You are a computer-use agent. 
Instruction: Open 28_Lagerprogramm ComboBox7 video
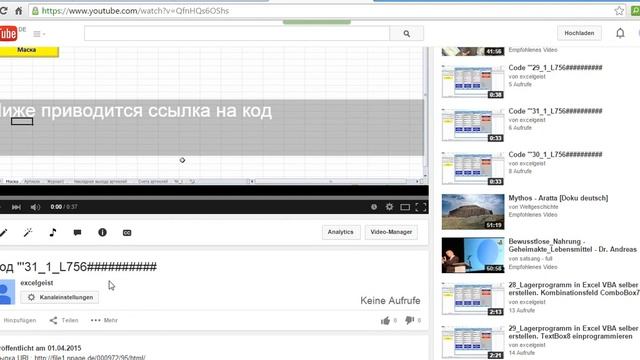(574, 289)
